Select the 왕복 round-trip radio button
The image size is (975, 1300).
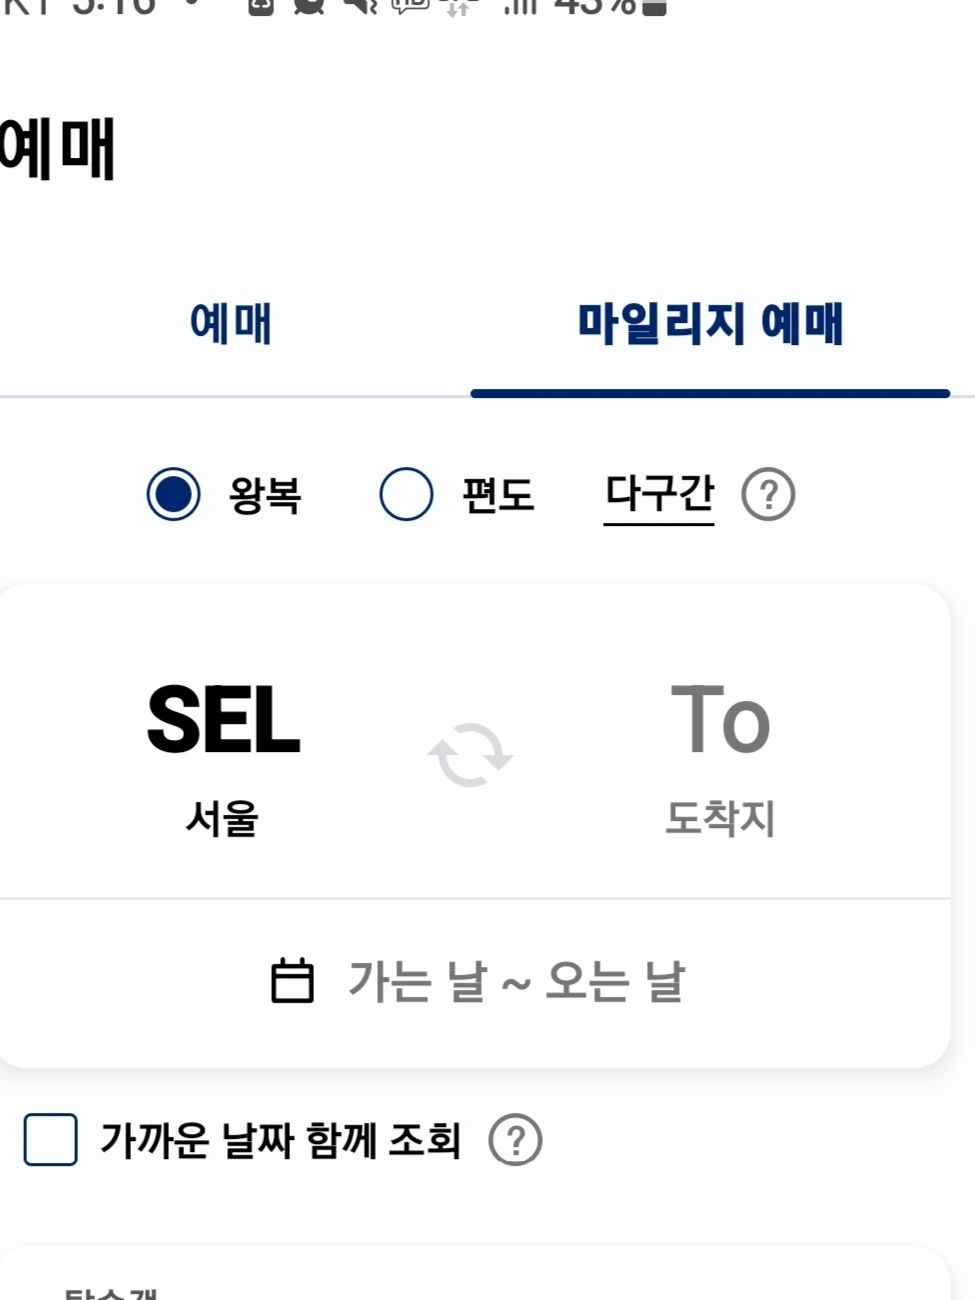pos(174,494)
